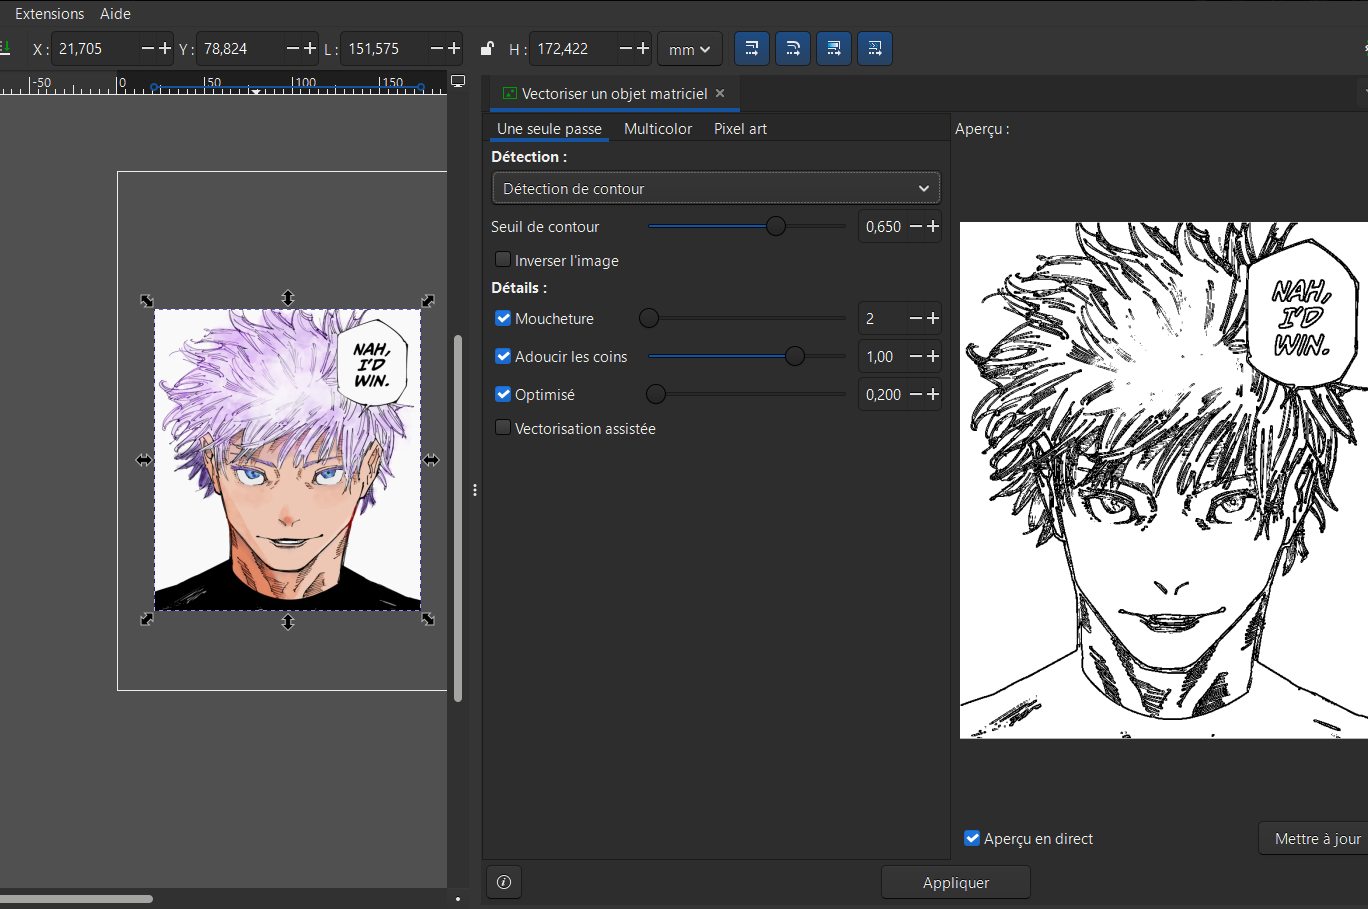Screen dimensions: 1368x909
Task: Increase Y position with plus button
Action: pos(310,48)
